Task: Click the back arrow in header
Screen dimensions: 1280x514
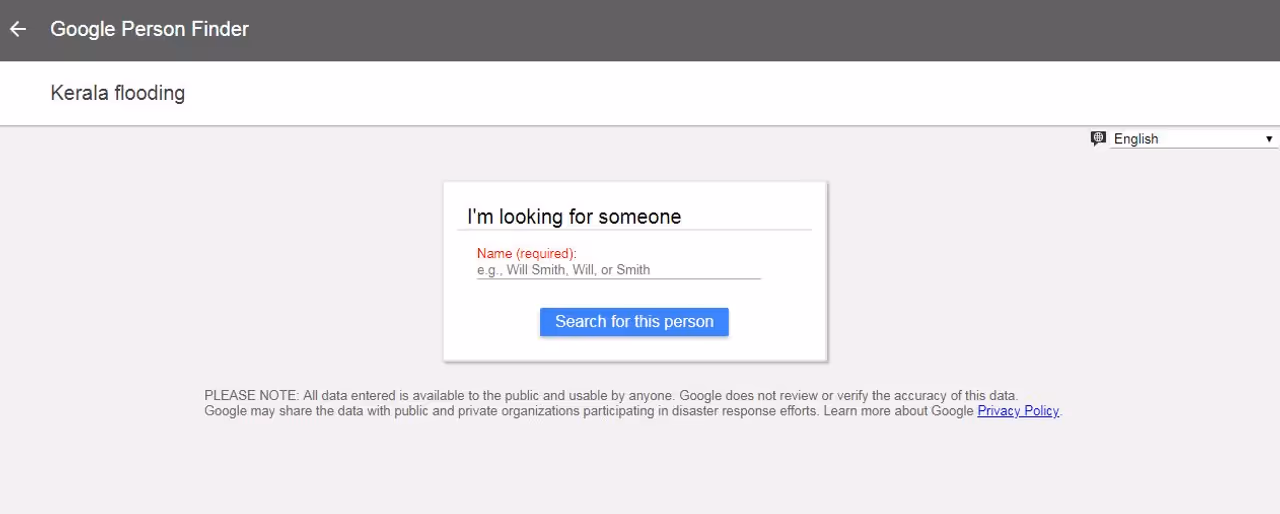Action: pos(18,29)
